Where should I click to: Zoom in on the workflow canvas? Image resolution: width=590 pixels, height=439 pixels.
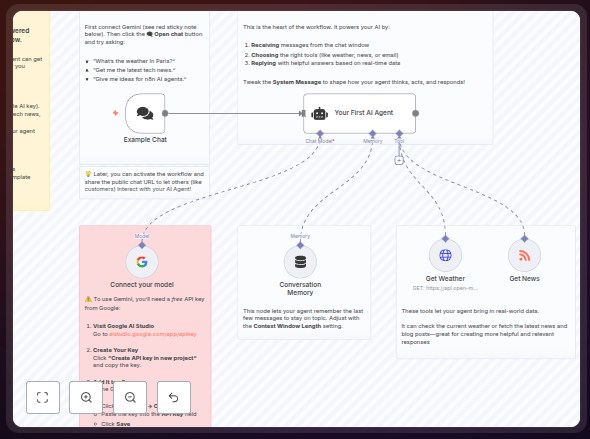point(86,397)
